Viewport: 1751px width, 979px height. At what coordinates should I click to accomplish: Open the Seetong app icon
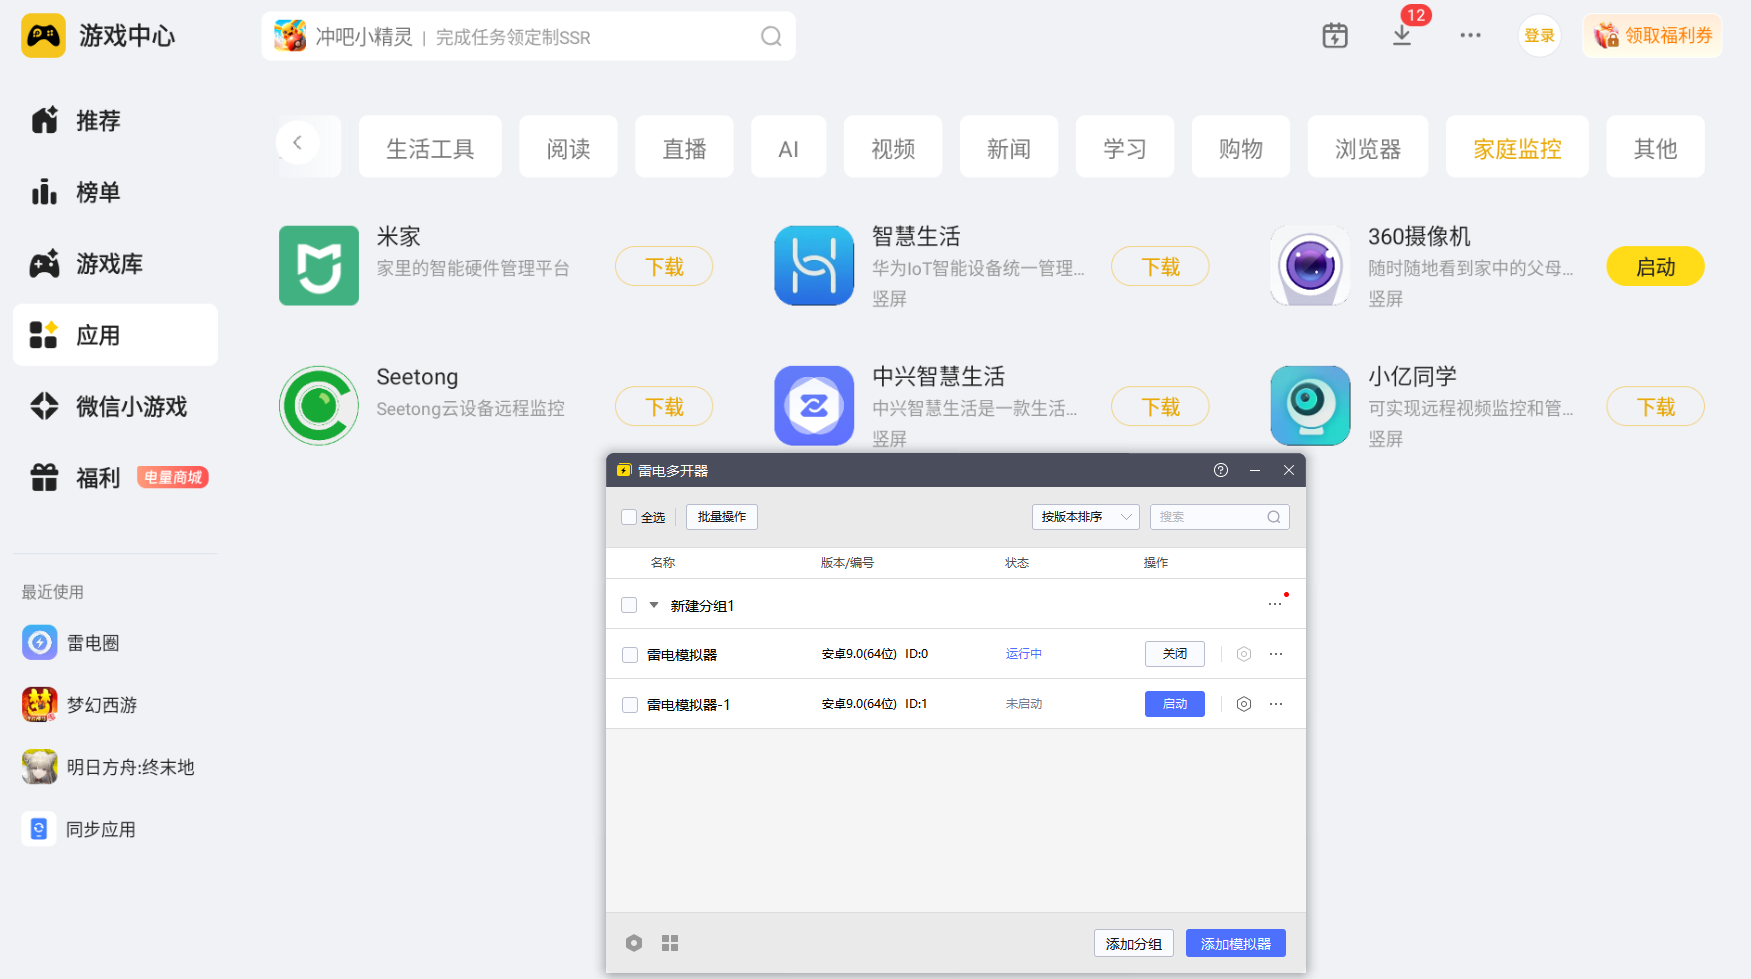(319, 406)
